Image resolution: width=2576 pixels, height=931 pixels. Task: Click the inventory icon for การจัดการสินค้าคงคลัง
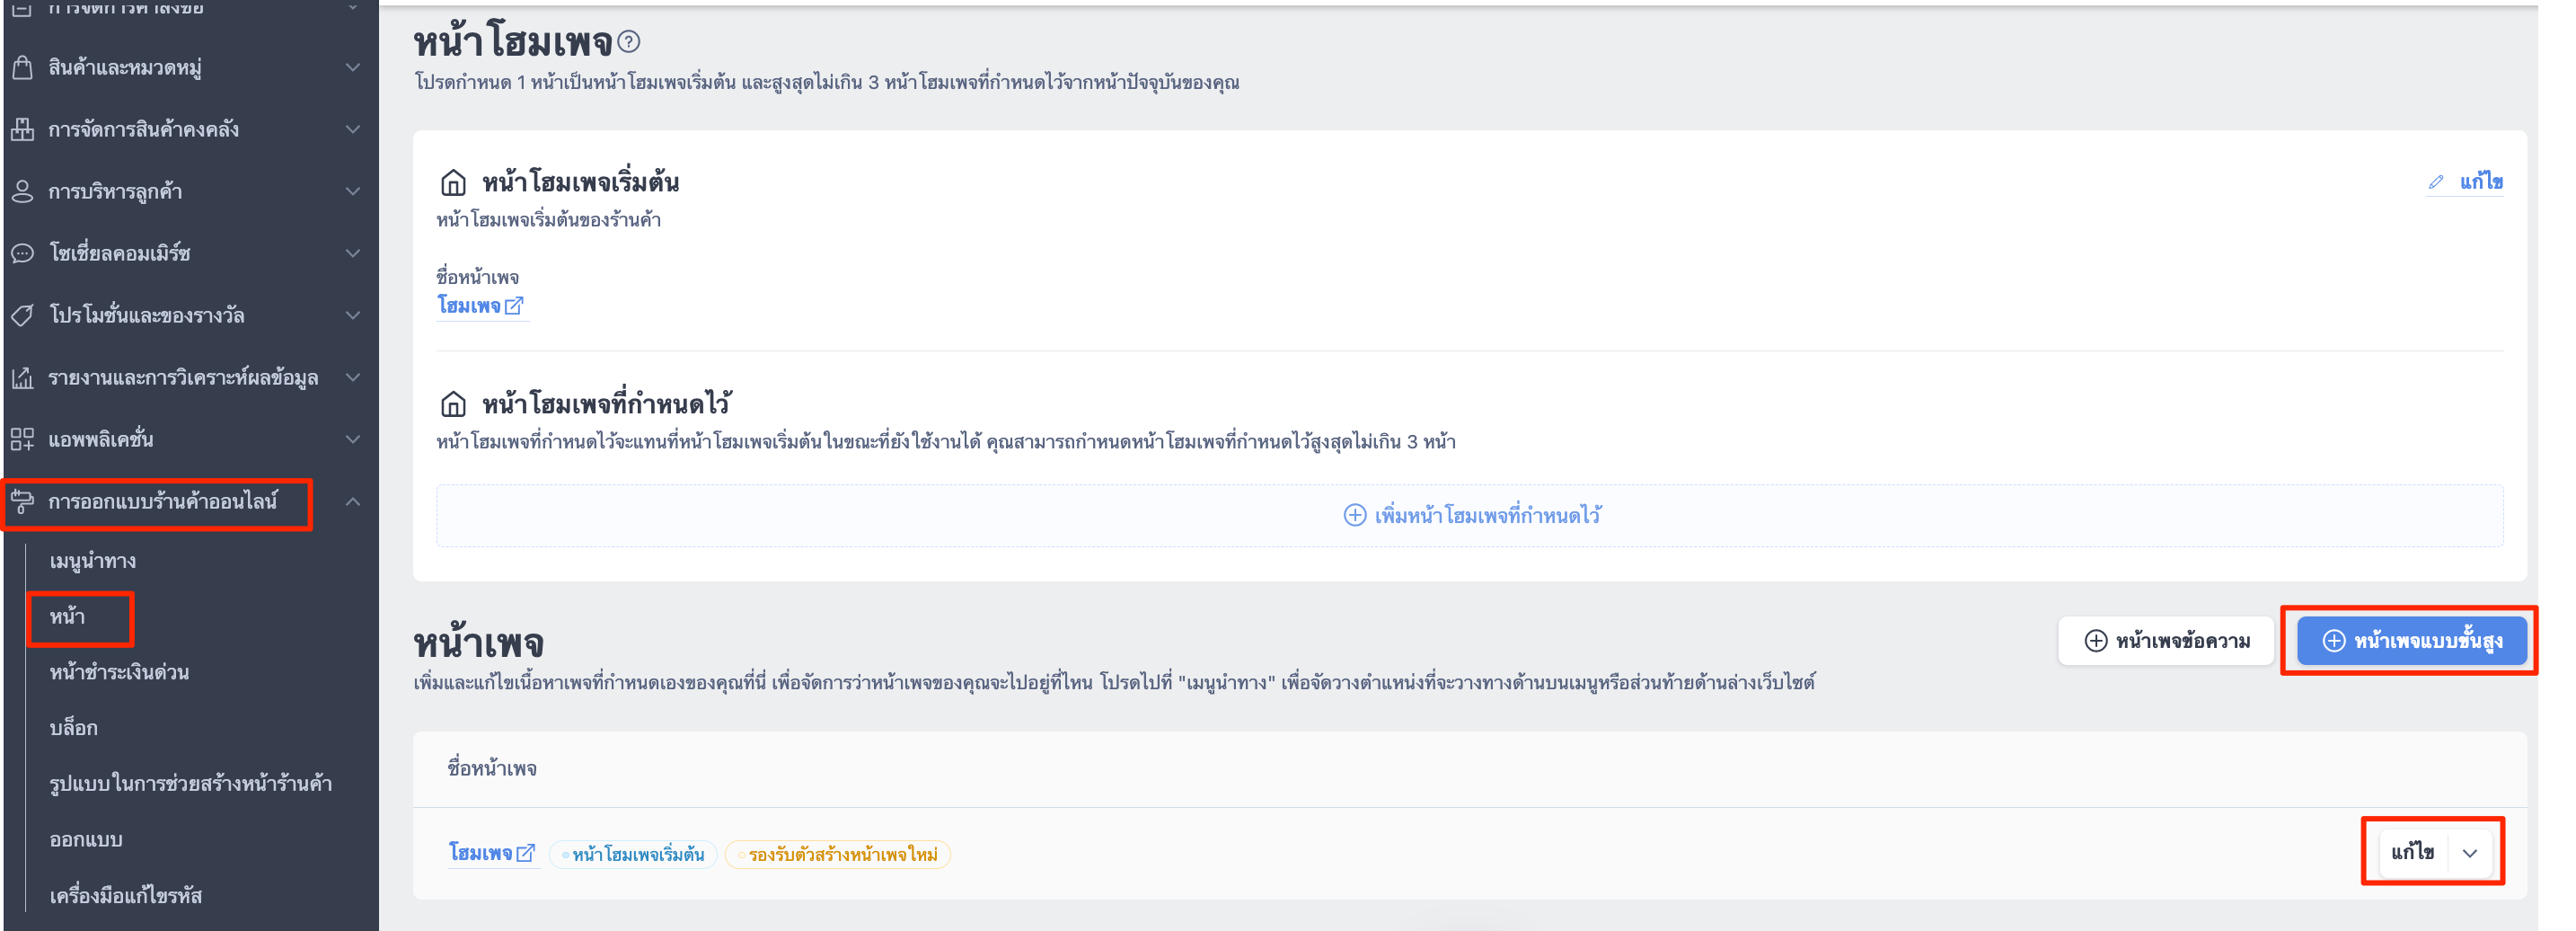tap(22, 129)
